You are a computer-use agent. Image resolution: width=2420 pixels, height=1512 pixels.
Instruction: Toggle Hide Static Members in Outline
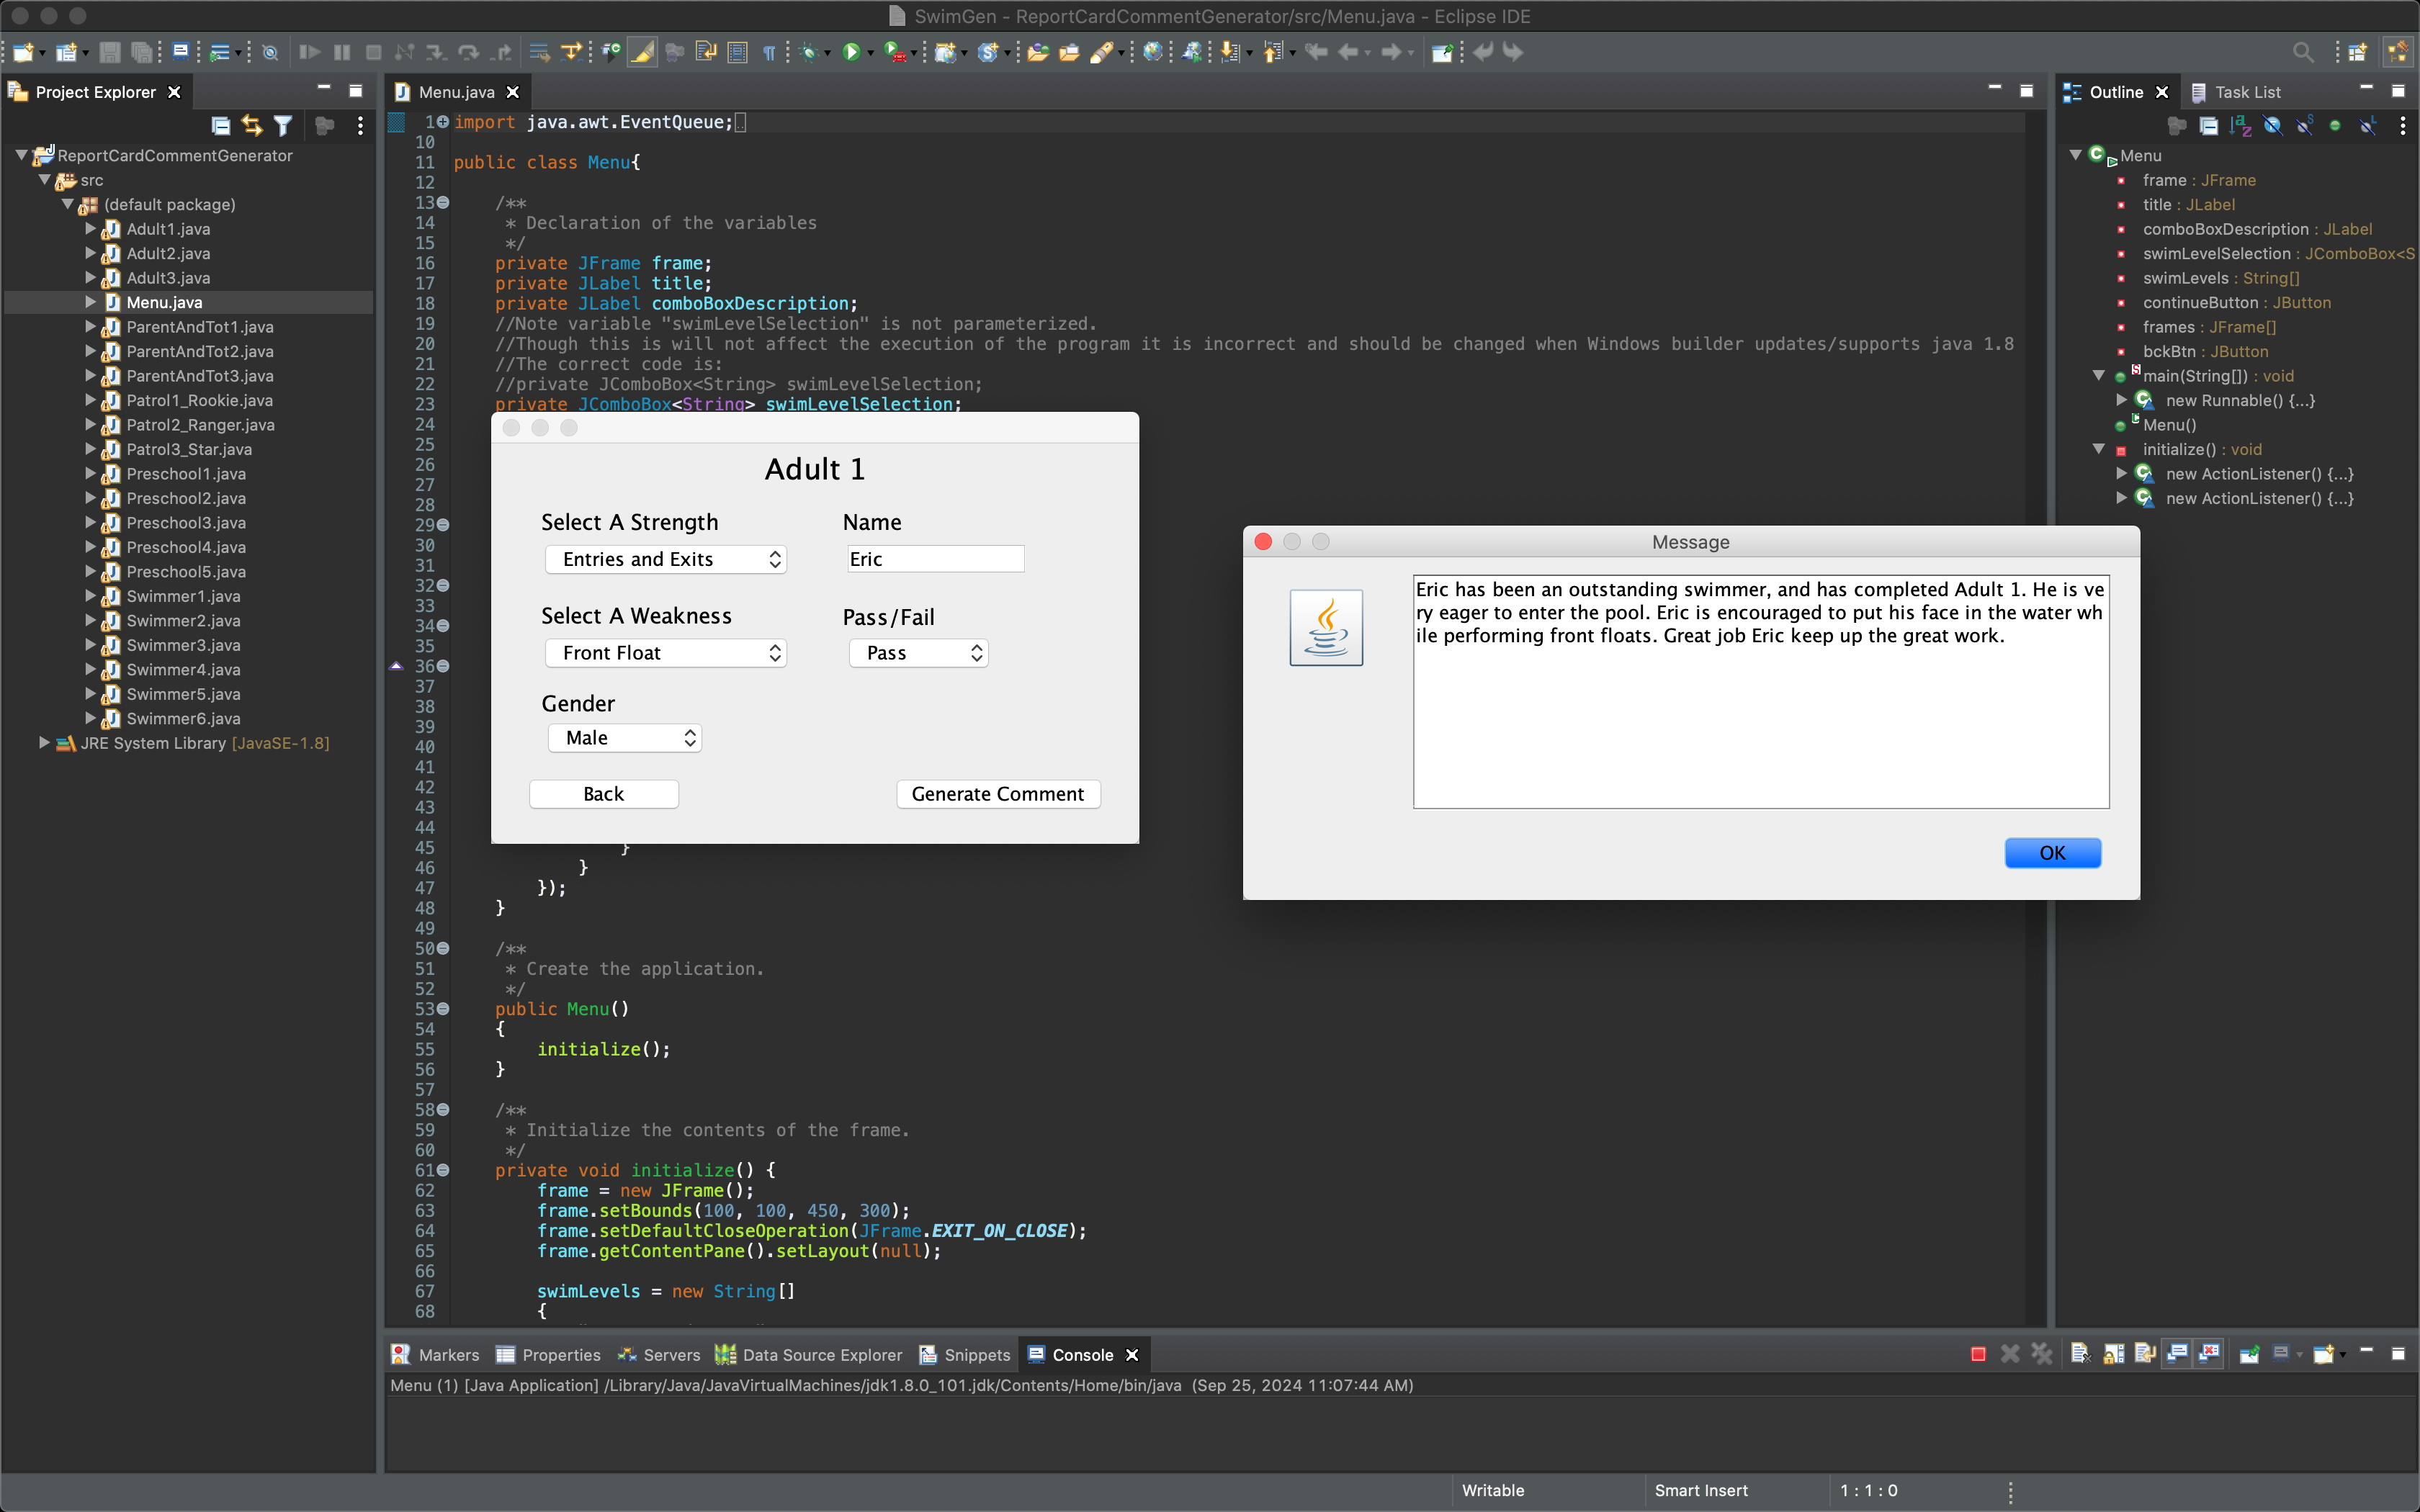click(2304, 125)
